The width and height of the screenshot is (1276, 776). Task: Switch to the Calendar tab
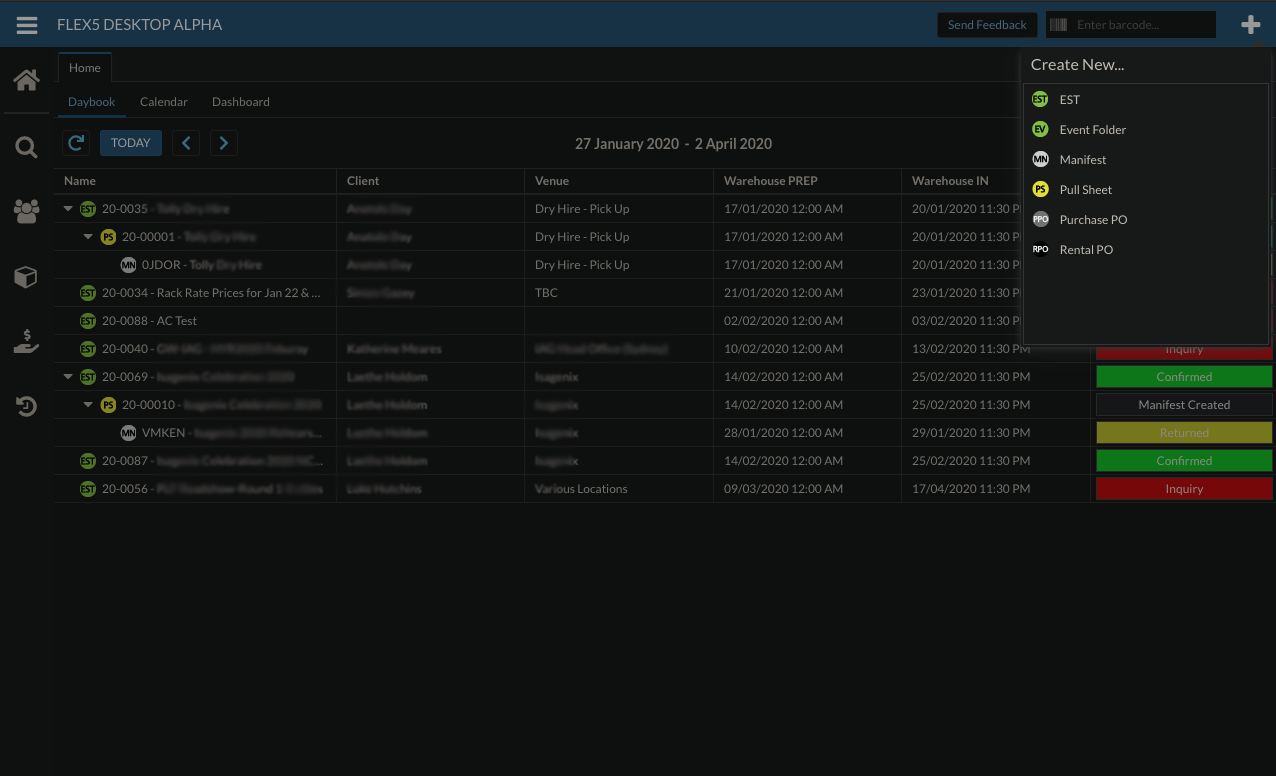[x=164, y=102]
